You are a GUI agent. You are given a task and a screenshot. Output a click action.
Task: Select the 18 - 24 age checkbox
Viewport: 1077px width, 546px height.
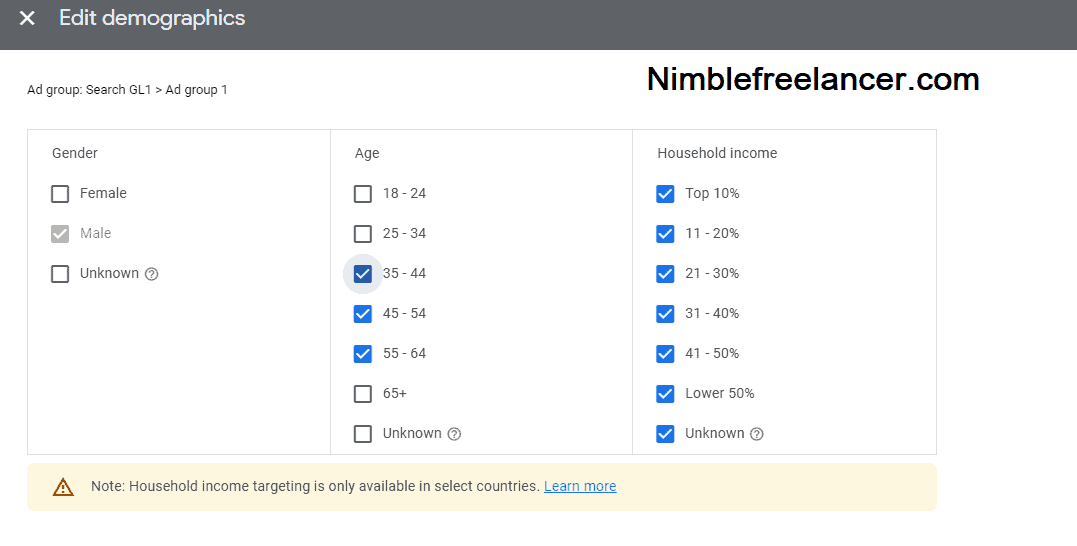[x=363, y=194]
